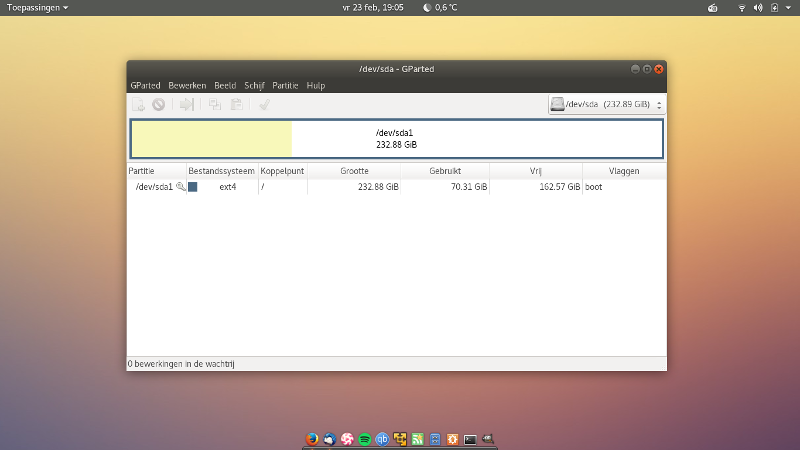
Task: Click the ext4 file system cell
Action: pos(228,187)
